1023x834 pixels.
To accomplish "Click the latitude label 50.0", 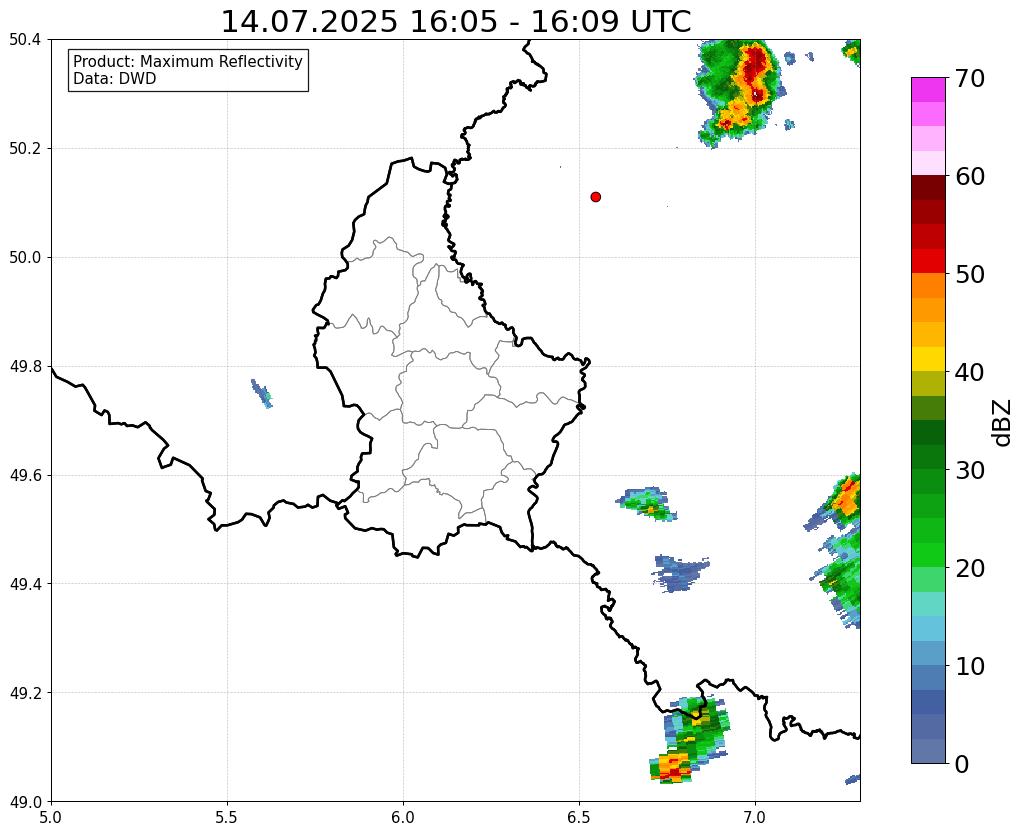I will (25, 257).
